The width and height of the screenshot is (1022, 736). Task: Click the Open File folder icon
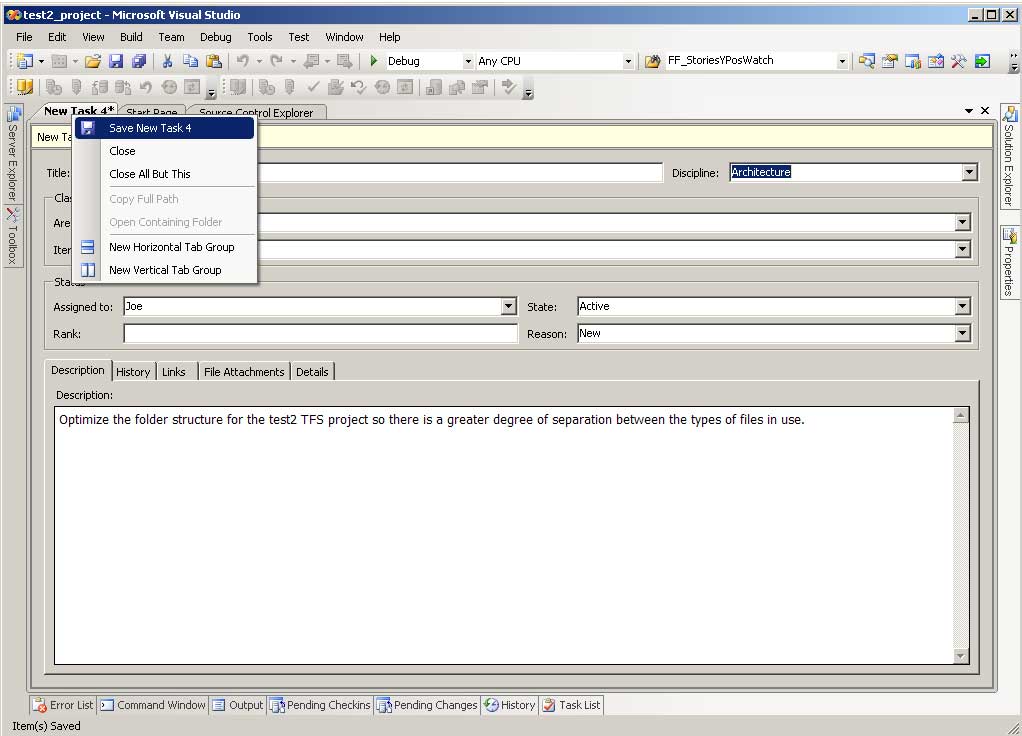93,61
